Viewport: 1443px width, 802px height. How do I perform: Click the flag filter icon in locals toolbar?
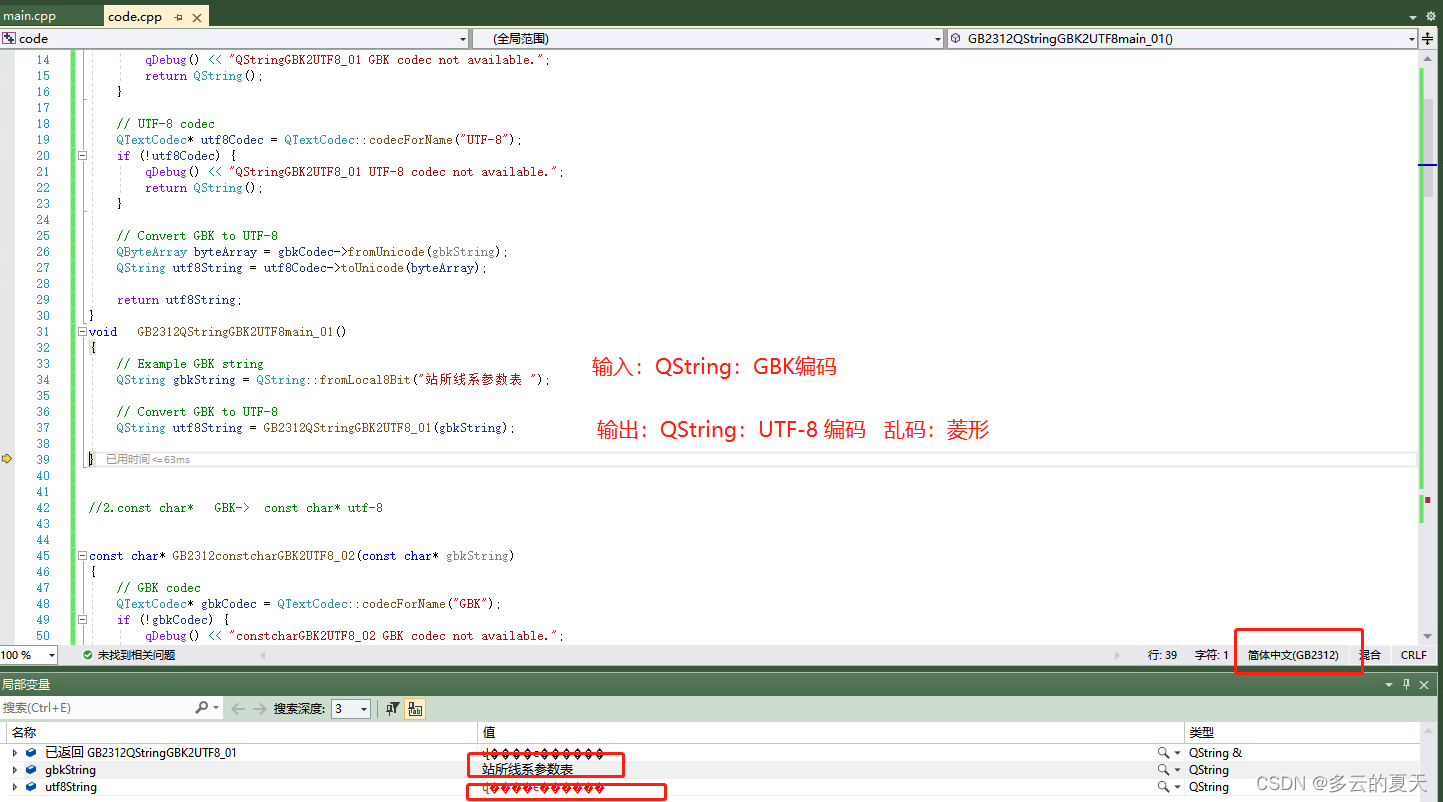pyautogui.click(x=392, y=708)
